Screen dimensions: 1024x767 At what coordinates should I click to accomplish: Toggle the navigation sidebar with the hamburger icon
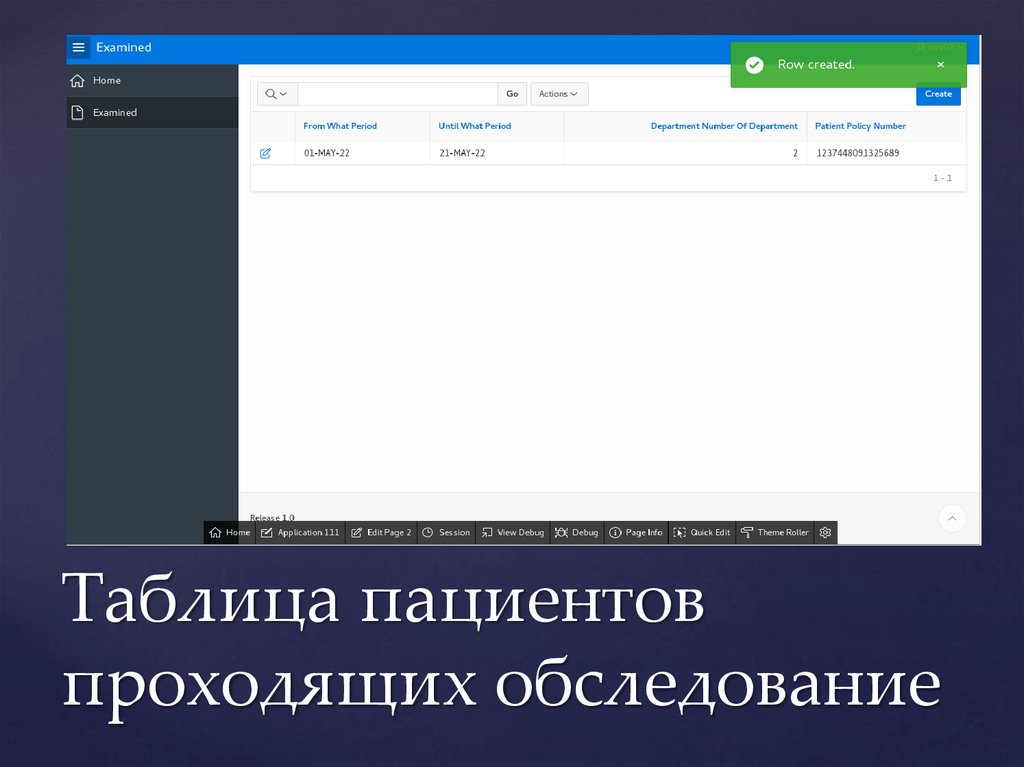pyautogui.click(x=78, y=47)
